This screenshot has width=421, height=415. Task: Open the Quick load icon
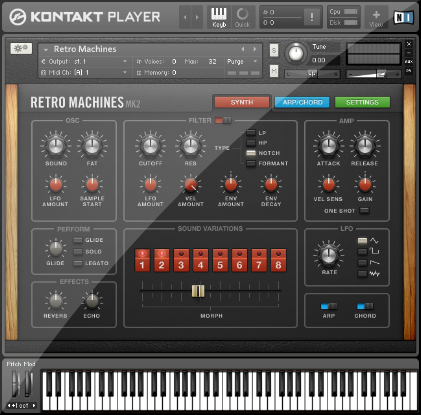click(242, 17)
